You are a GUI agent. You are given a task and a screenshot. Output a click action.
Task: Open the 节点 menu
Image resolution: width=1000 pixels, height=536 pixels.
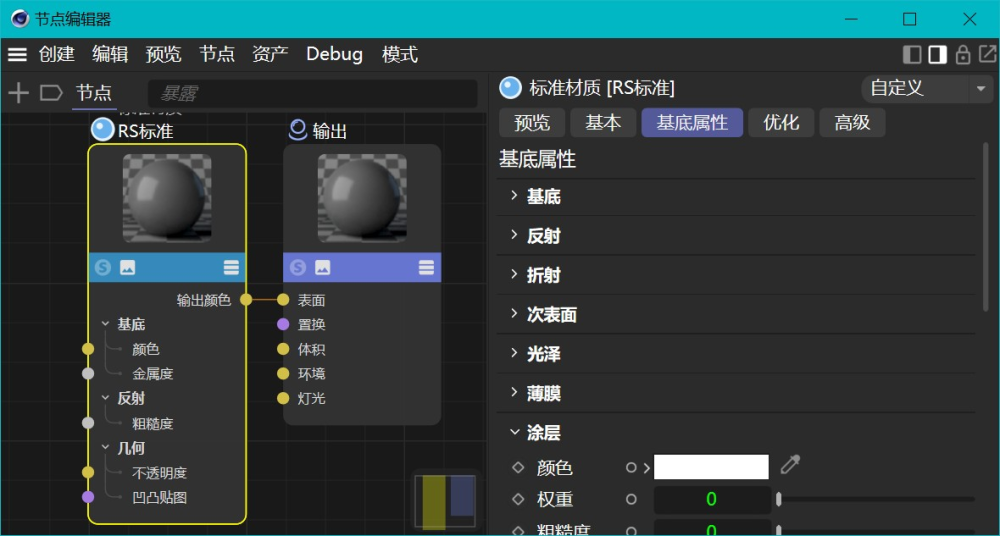[x=217, y=55]
